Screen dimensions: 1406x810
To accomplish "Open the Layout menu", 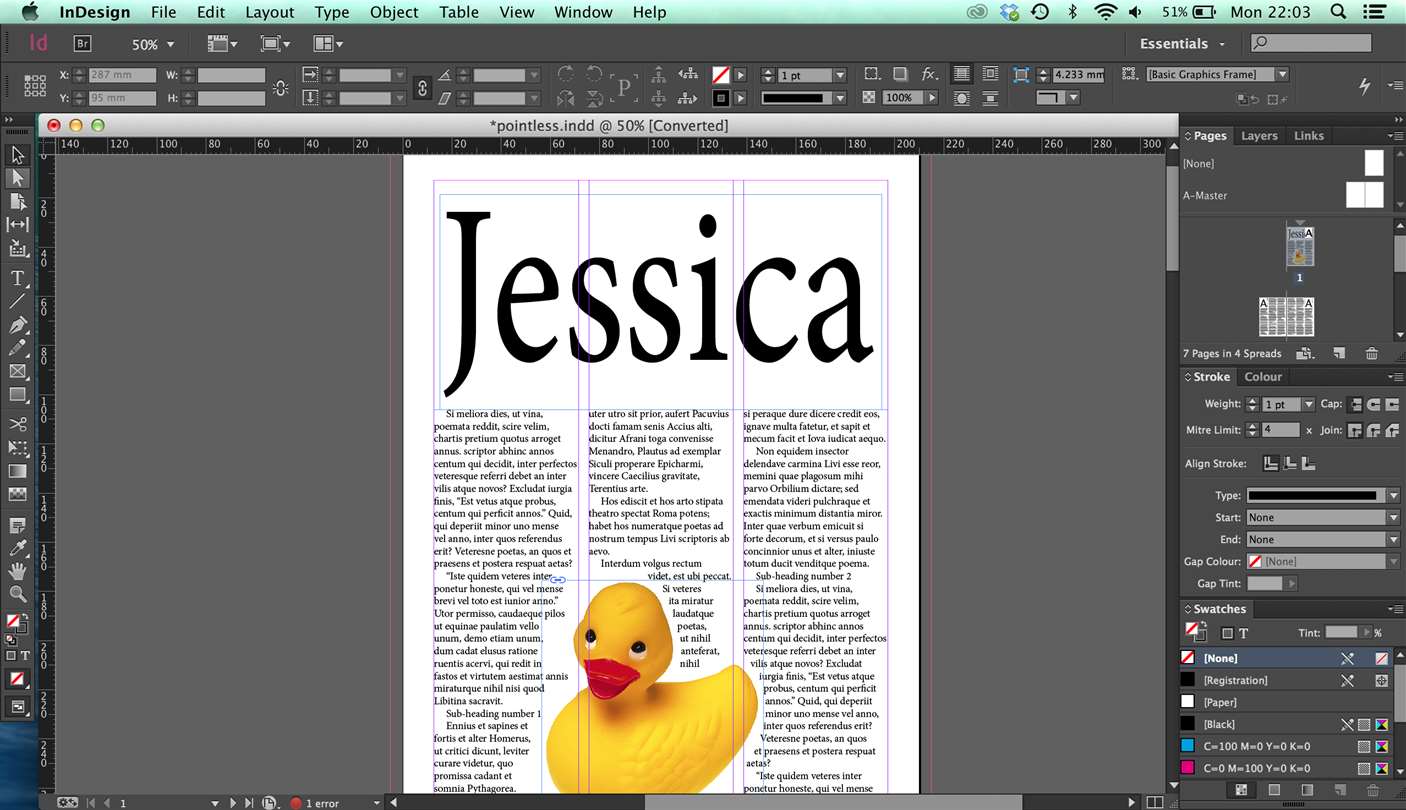I will coord(269,12).
